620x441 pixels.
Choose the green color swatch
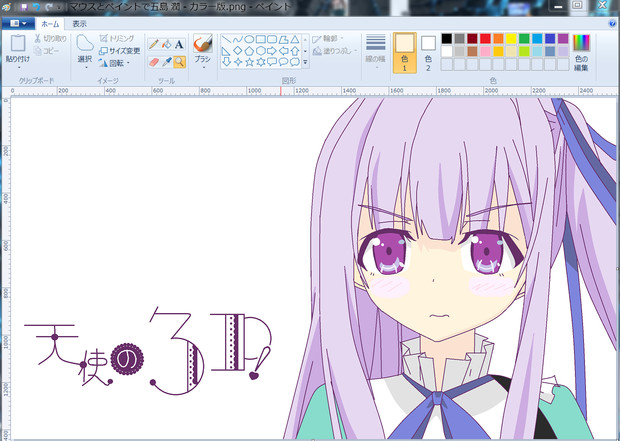(x=524, y=38)
